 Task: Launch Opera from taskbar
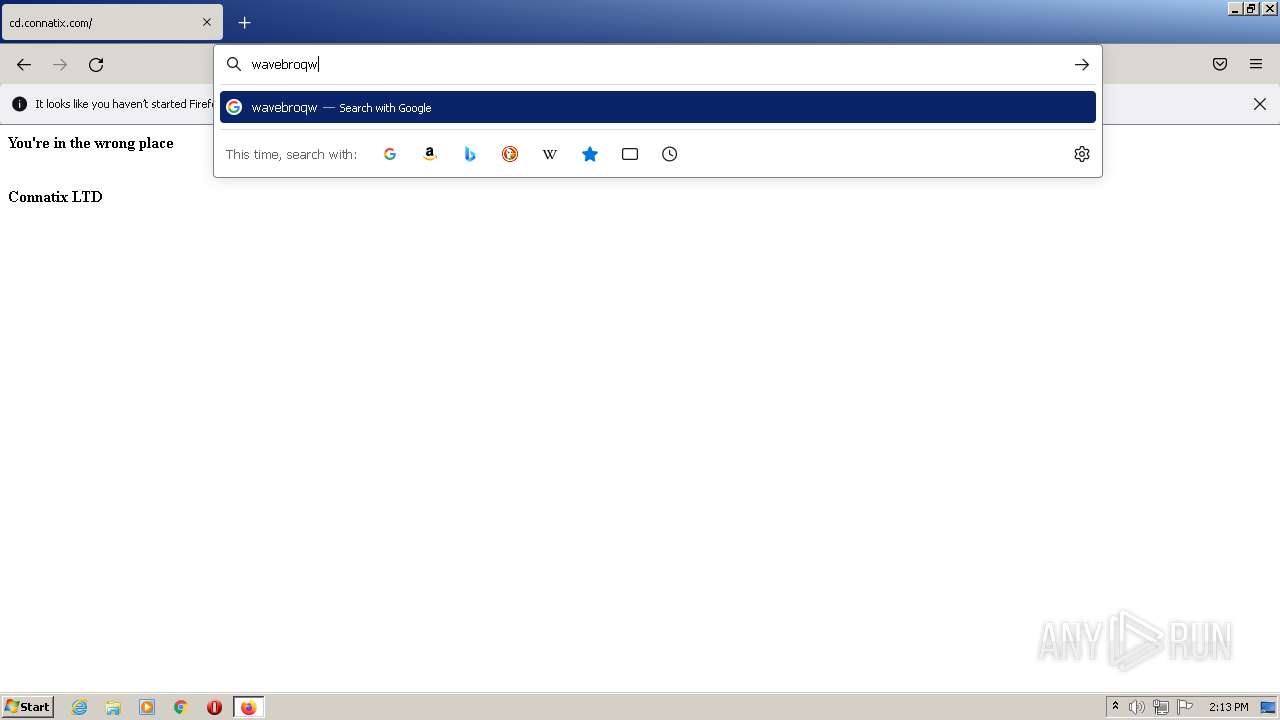(x=214, y=707)
